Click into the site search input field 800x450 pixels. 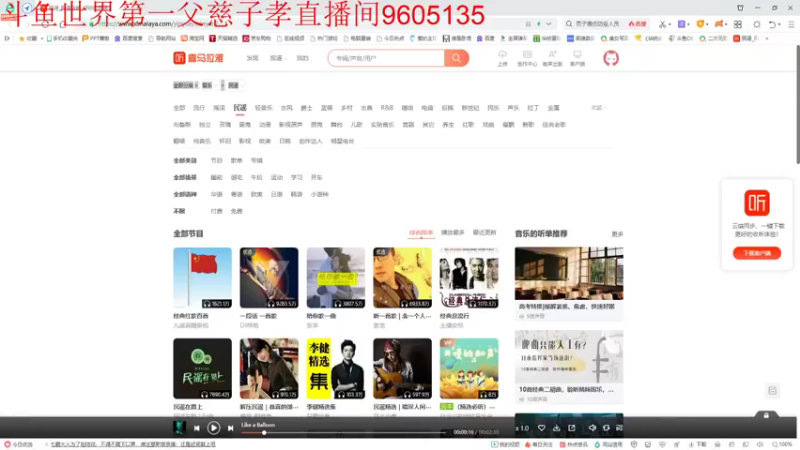pos(386,58)
